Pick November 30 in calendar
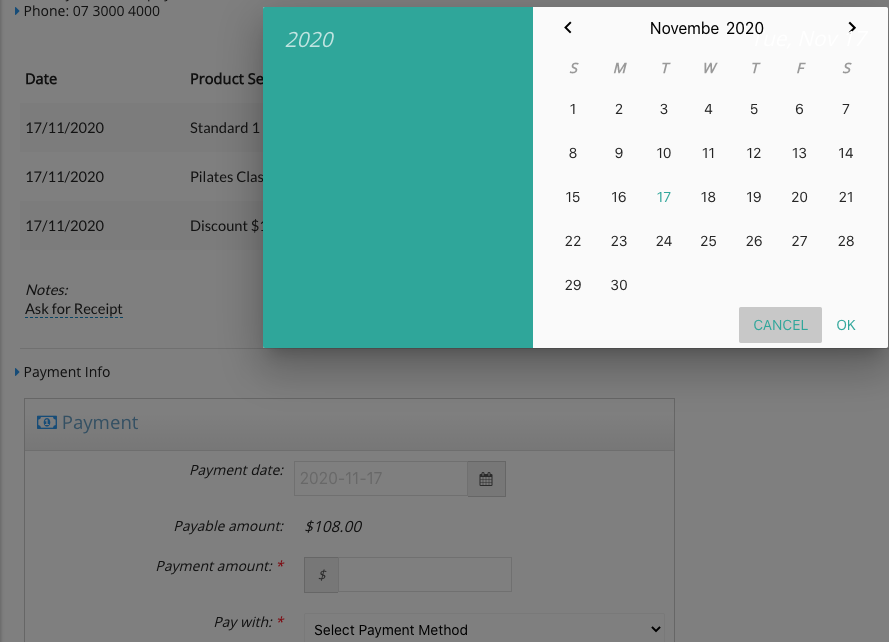 (x=619, y=285)
